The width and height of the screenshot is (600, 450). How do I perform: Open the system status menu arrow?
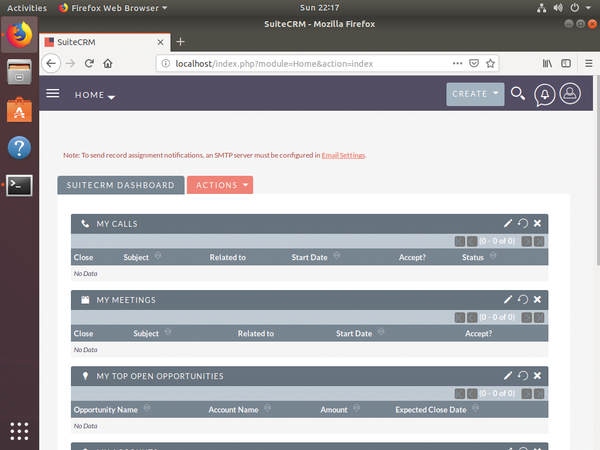click(588, 8)
